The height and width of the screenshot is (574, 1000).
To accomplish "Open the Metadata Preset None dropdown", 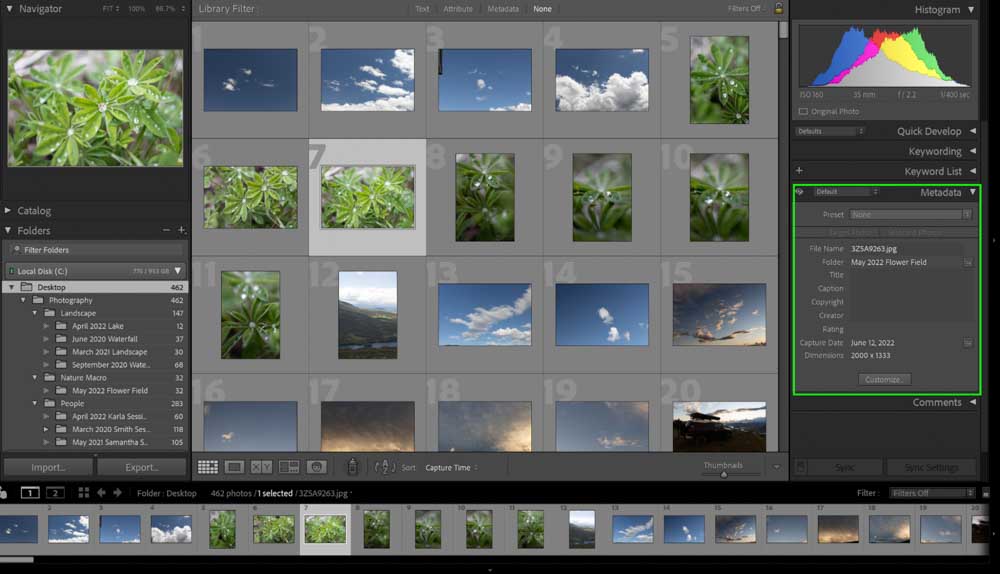I will click(x=911, y=214).
